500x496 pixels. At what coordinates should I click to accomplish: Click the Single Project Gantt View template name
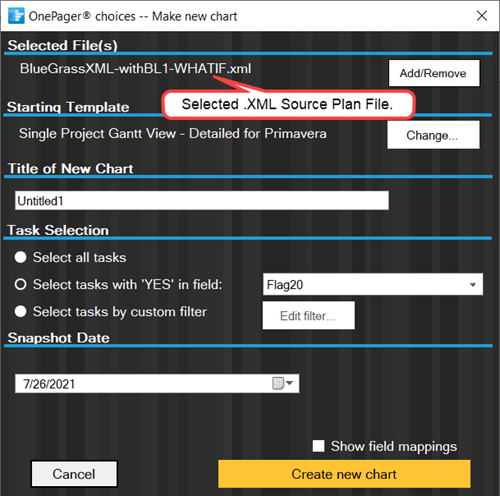point(173,134)
